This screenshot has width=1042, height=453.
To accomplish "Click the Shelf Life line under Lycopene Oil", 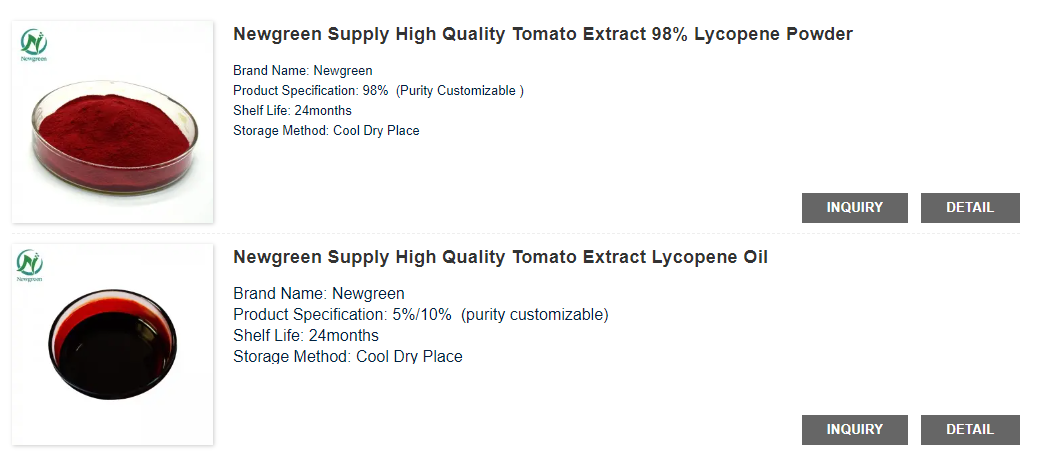I will [x=305, y=336].
